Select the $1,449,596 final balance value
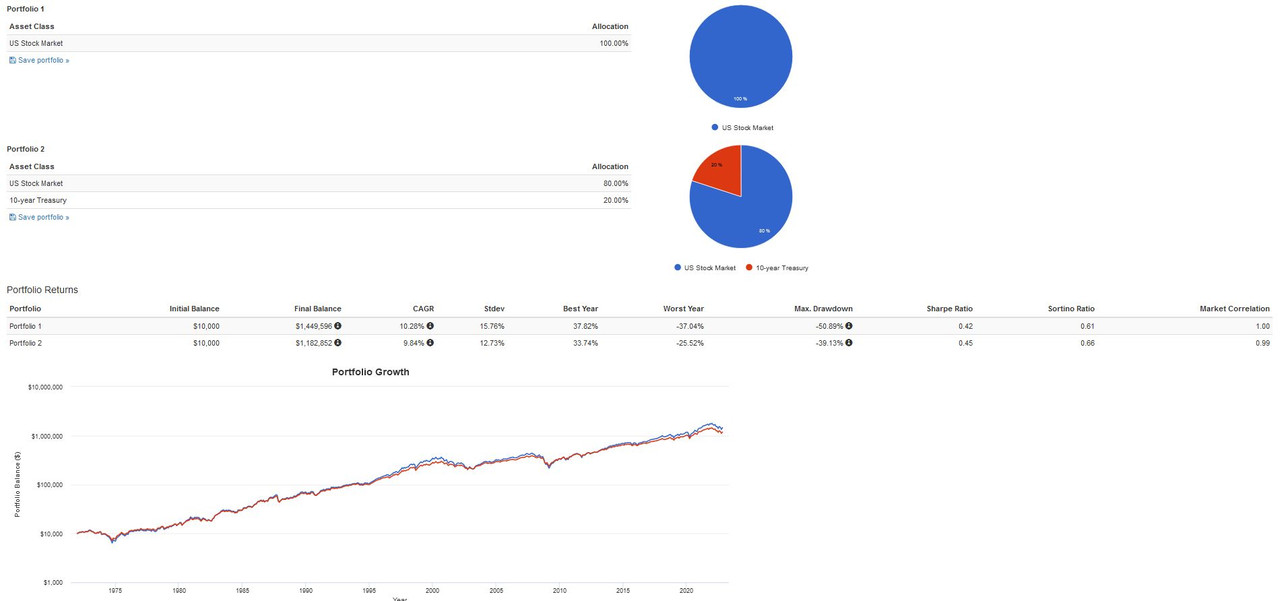This screenshot has width=1280, height=601. pos(313,326)
